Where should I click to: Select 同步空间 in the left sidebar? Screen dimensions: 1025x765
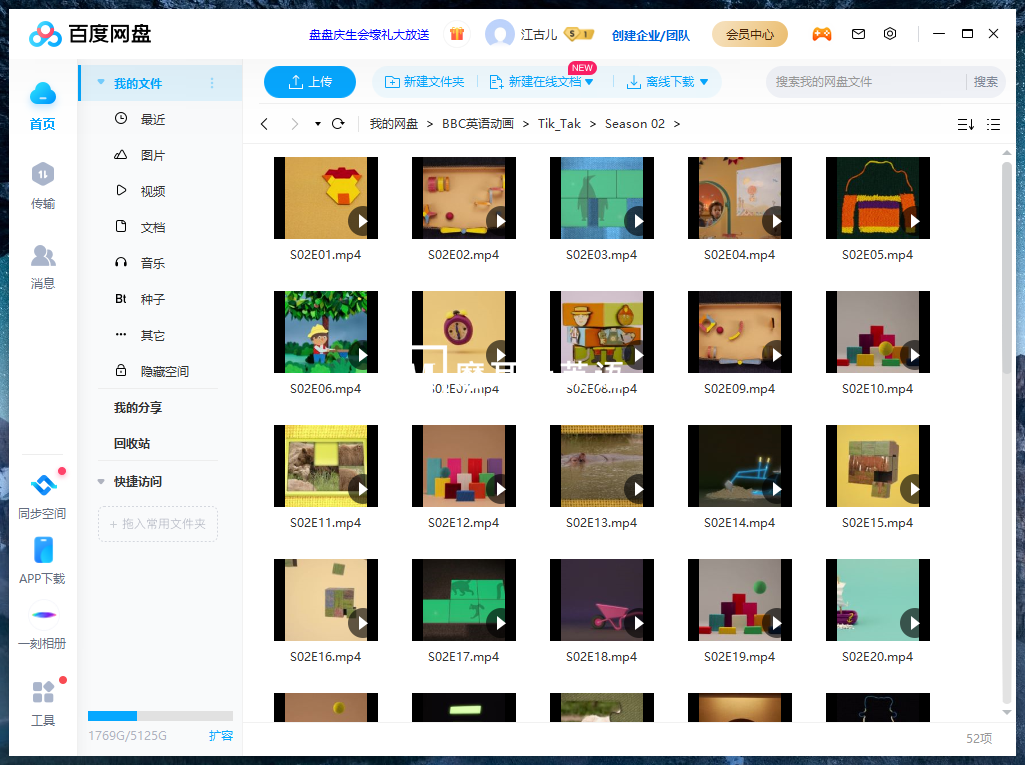(x=43, y=492)
